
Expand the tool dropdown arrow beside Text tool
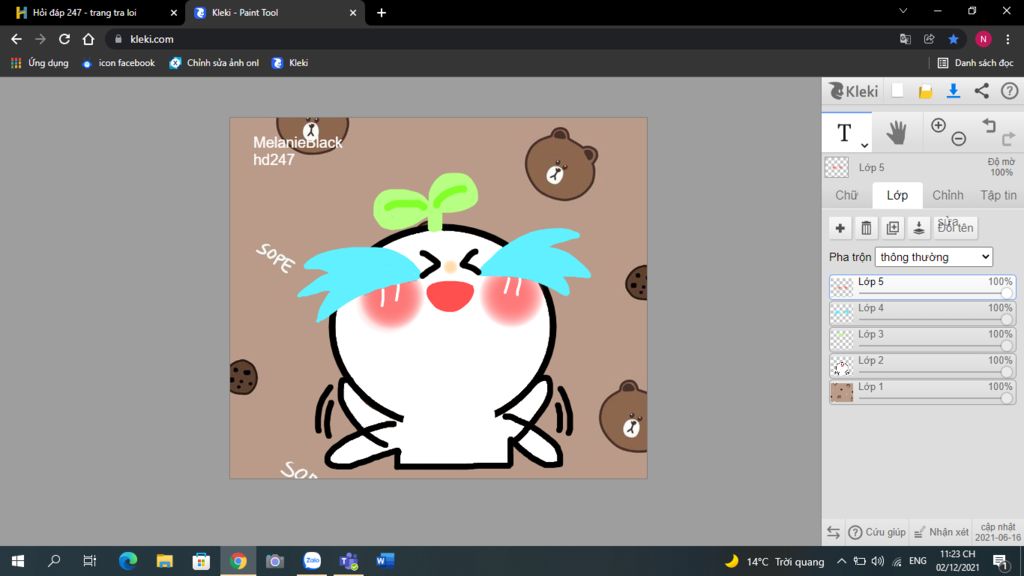pyautogui.click(x=865, y=145)
